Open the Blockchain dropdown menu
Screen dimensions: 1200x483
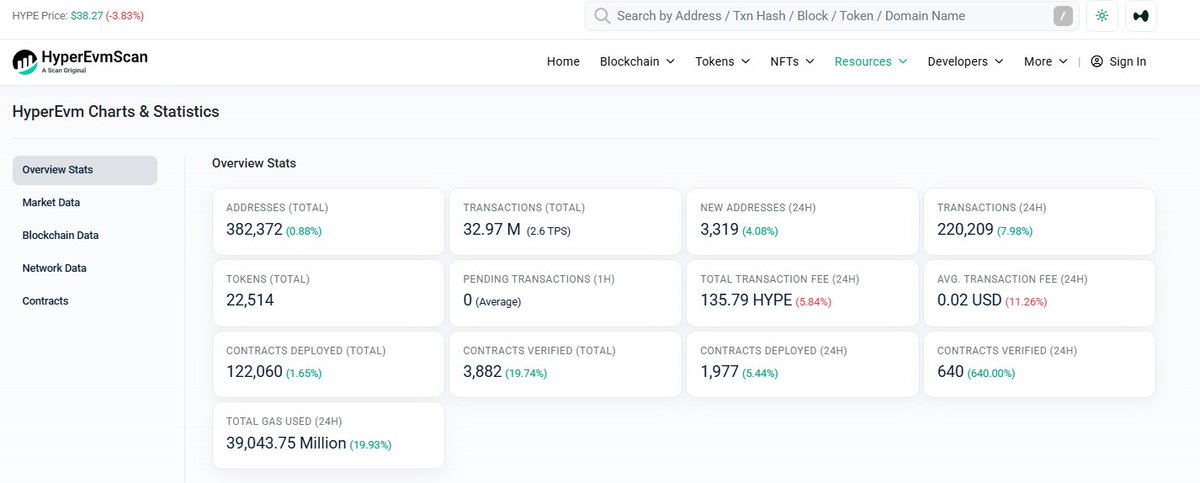637,61
